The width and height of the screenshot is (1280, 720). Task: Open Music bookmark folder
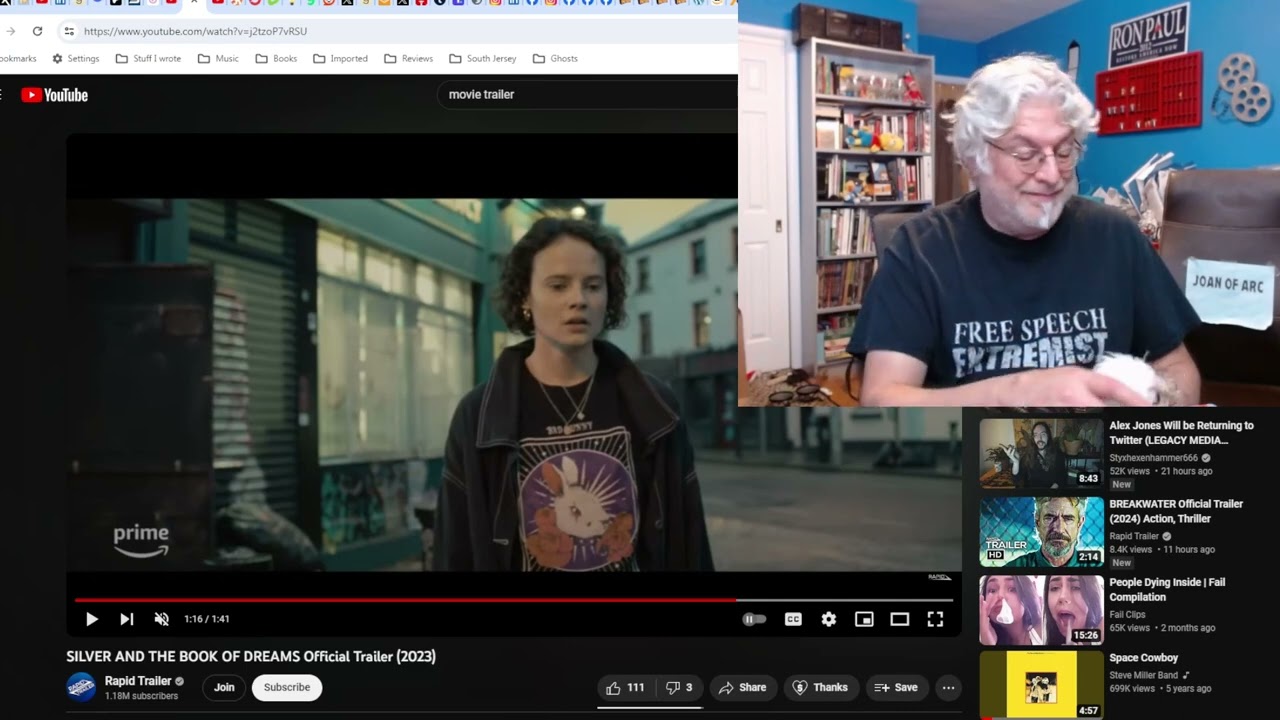[218, 58]
